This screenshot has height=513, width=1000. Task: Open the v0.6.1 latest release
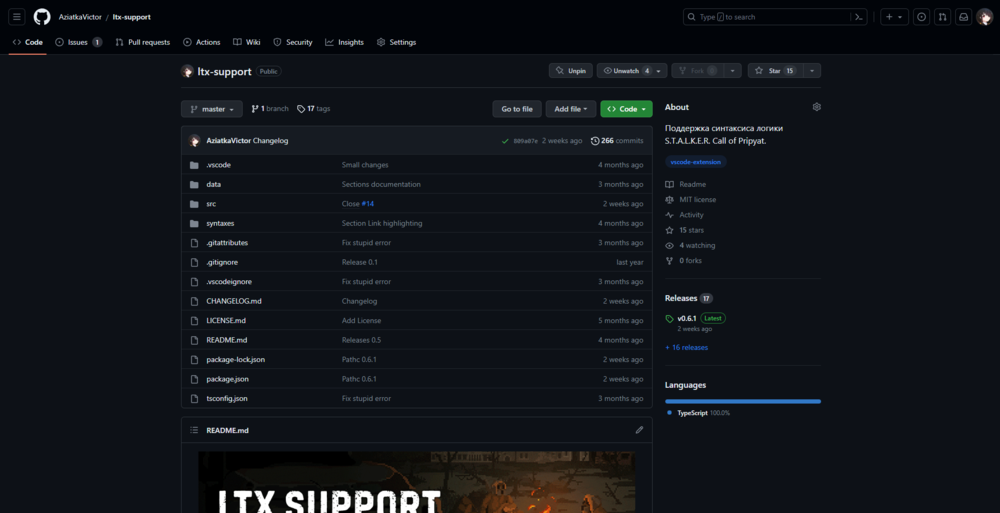coord(687,318)
